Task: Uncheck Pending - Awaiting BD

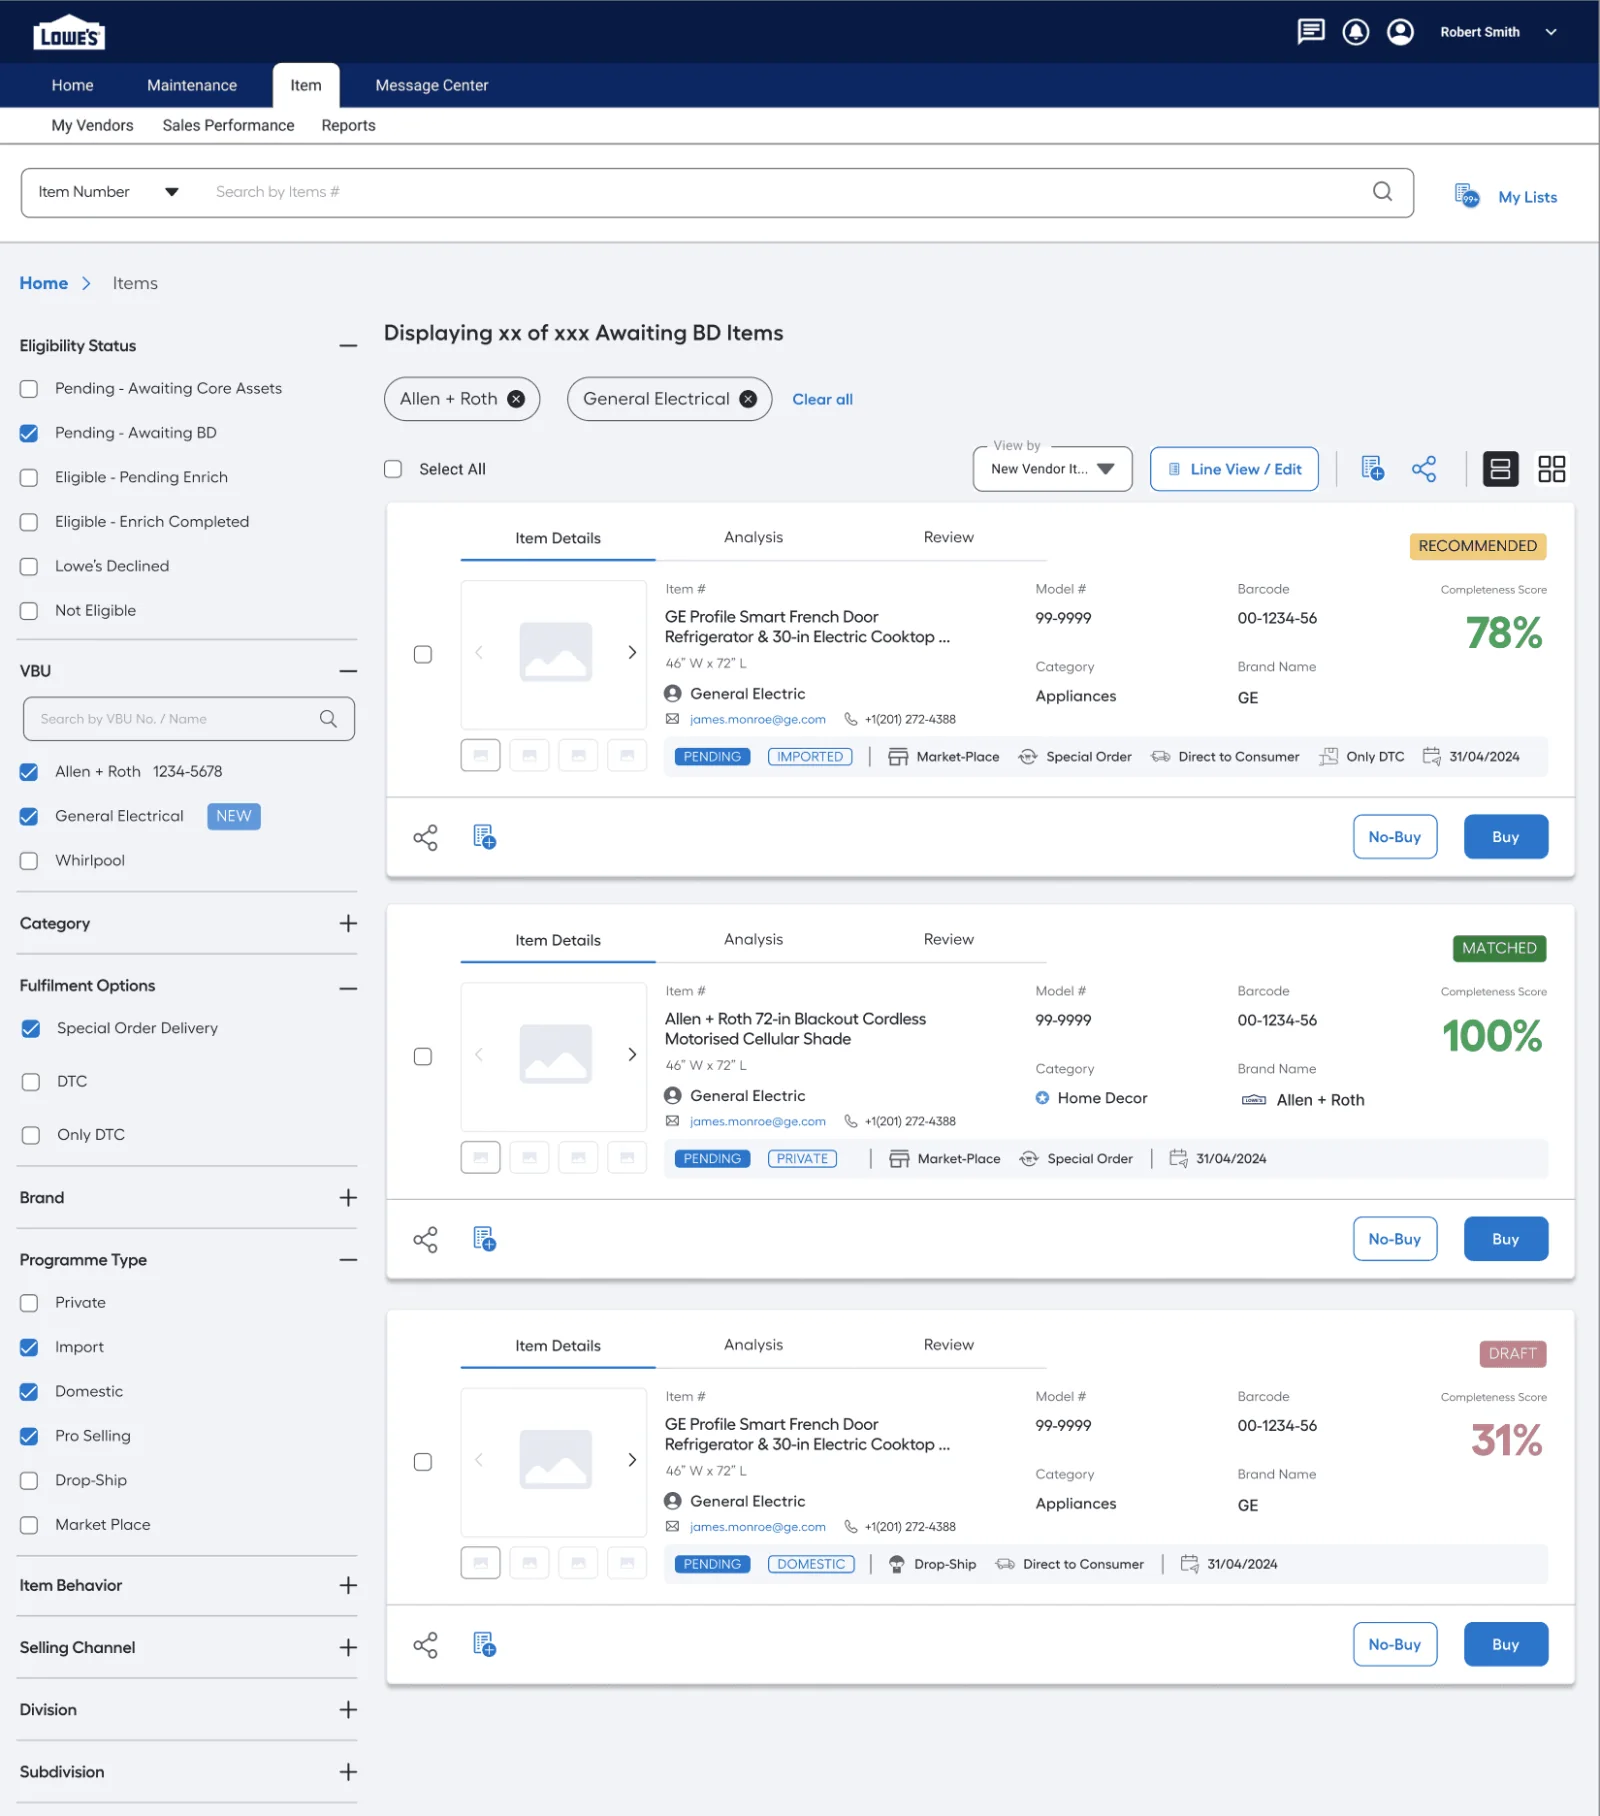Action: 29,433
